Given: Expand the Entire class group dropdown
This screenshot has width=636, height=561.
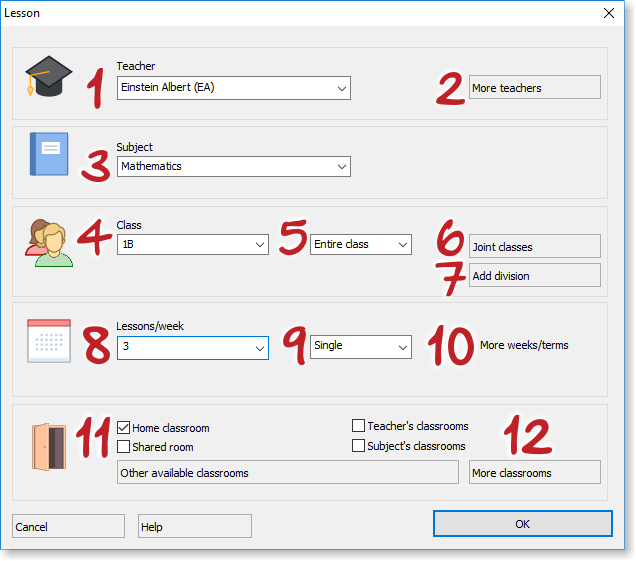Looking at the screenshot, I should (360, 244).
